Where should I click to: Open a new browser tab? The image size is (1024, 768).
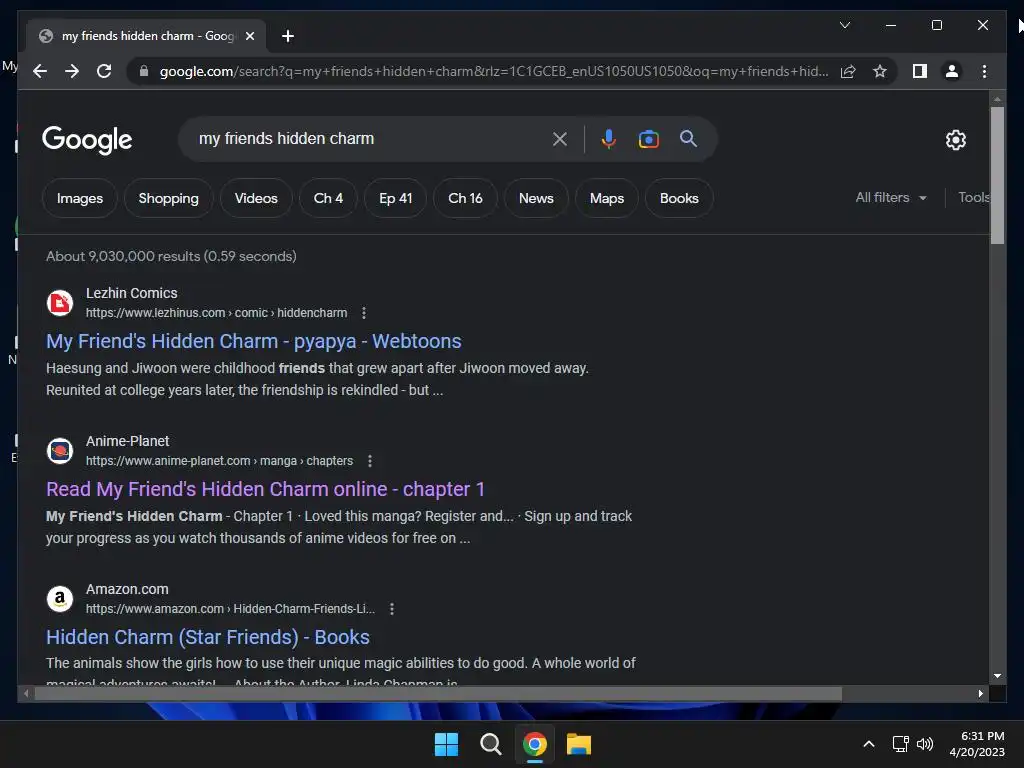287,36
